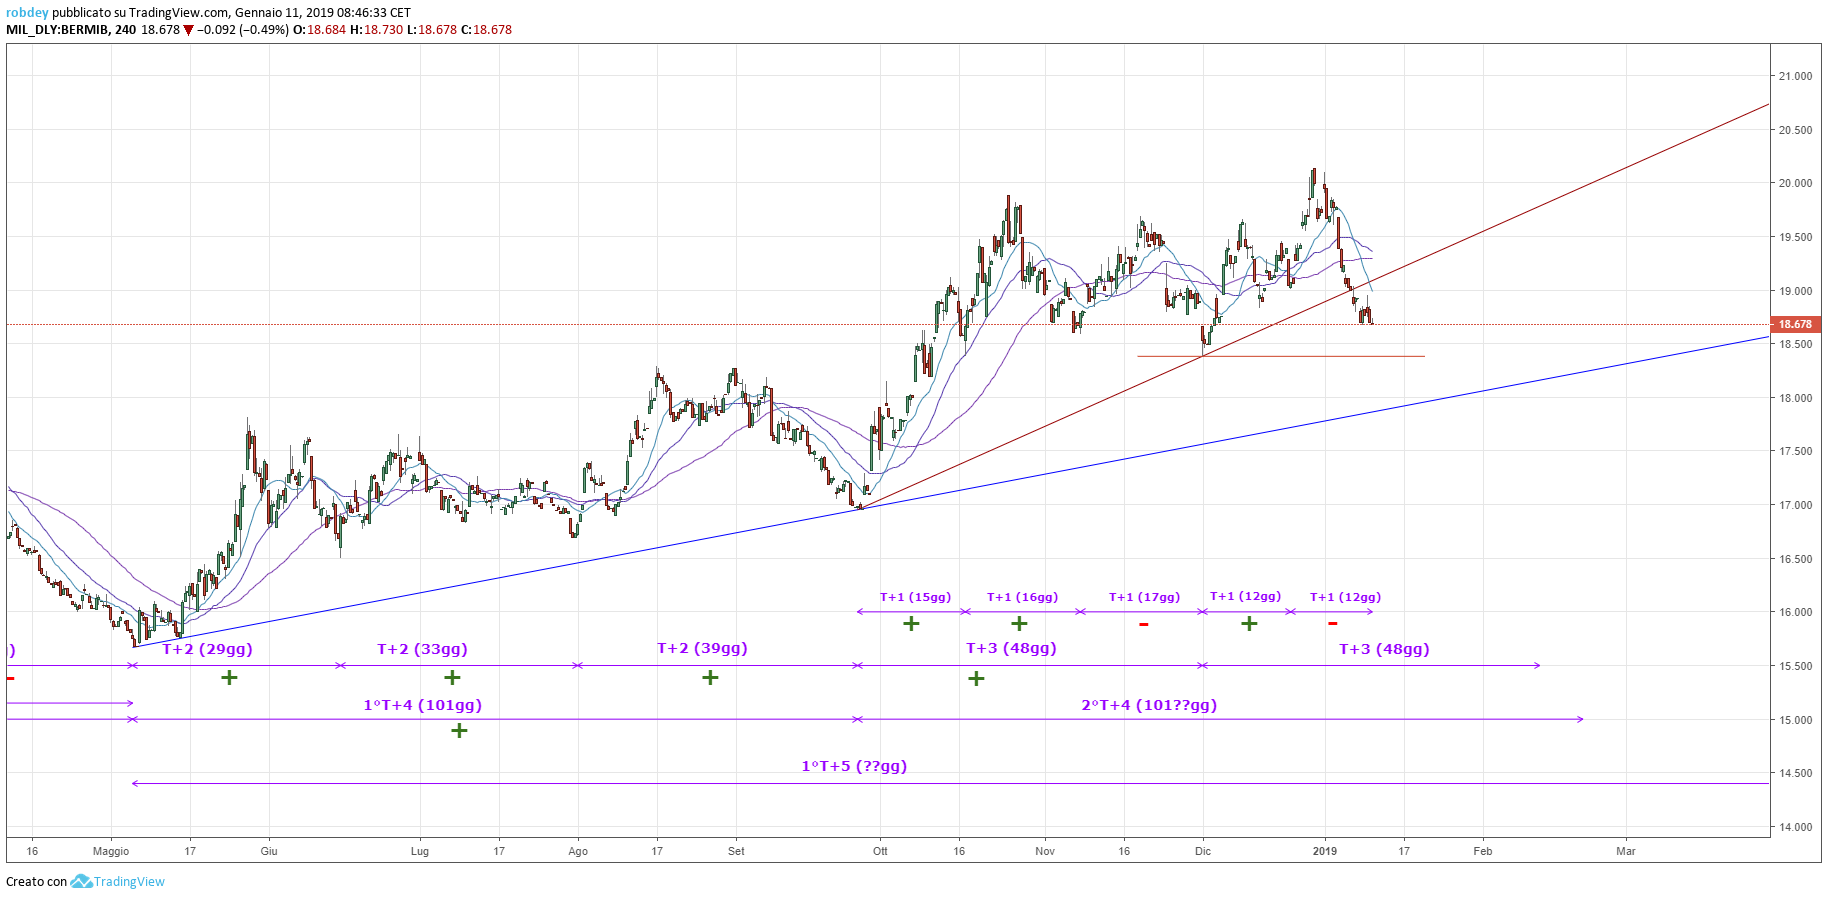Click the bold 2019 year label
The width and height of the screenshot is (1828, 899).
[1325, 851]
